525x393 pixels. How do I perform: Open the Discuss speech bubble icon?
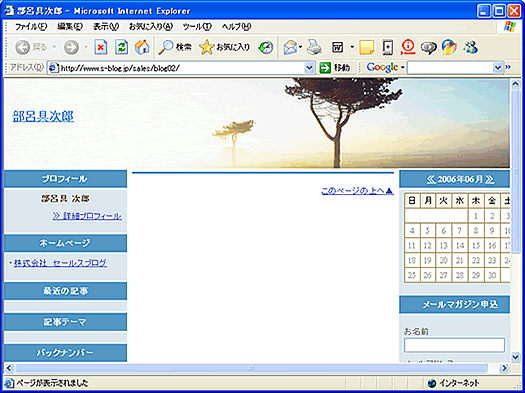tap(428, 47)
